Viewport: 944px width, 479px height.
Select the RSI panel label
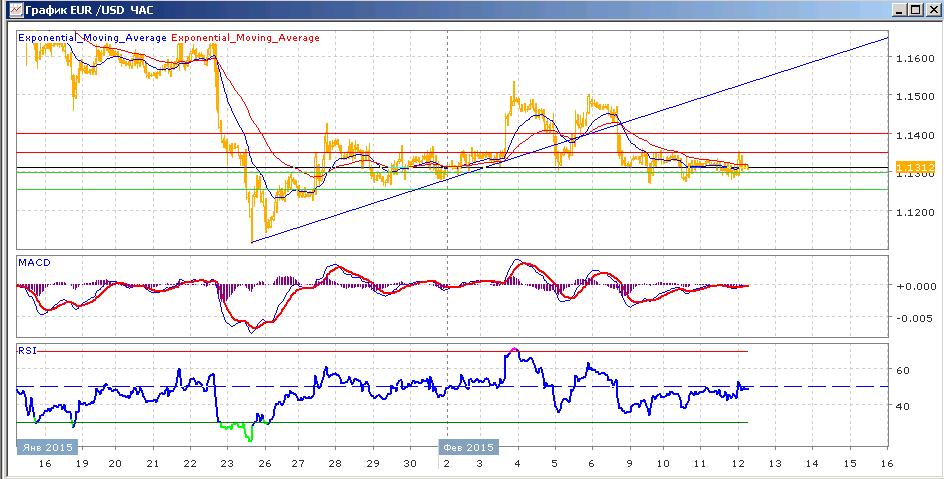pos(27,350)
